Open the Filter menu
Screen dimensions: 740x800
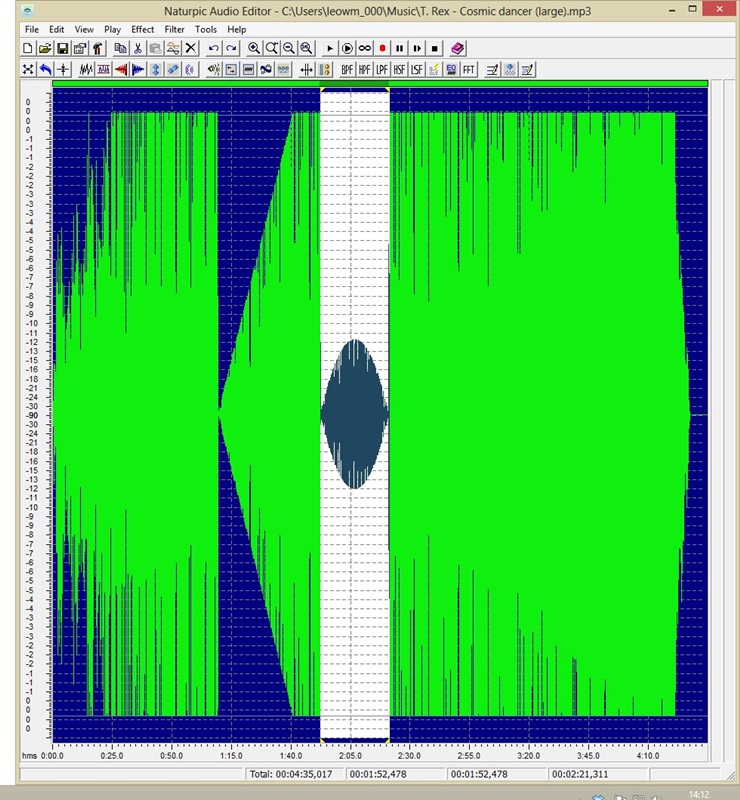(x=175, y=30)
